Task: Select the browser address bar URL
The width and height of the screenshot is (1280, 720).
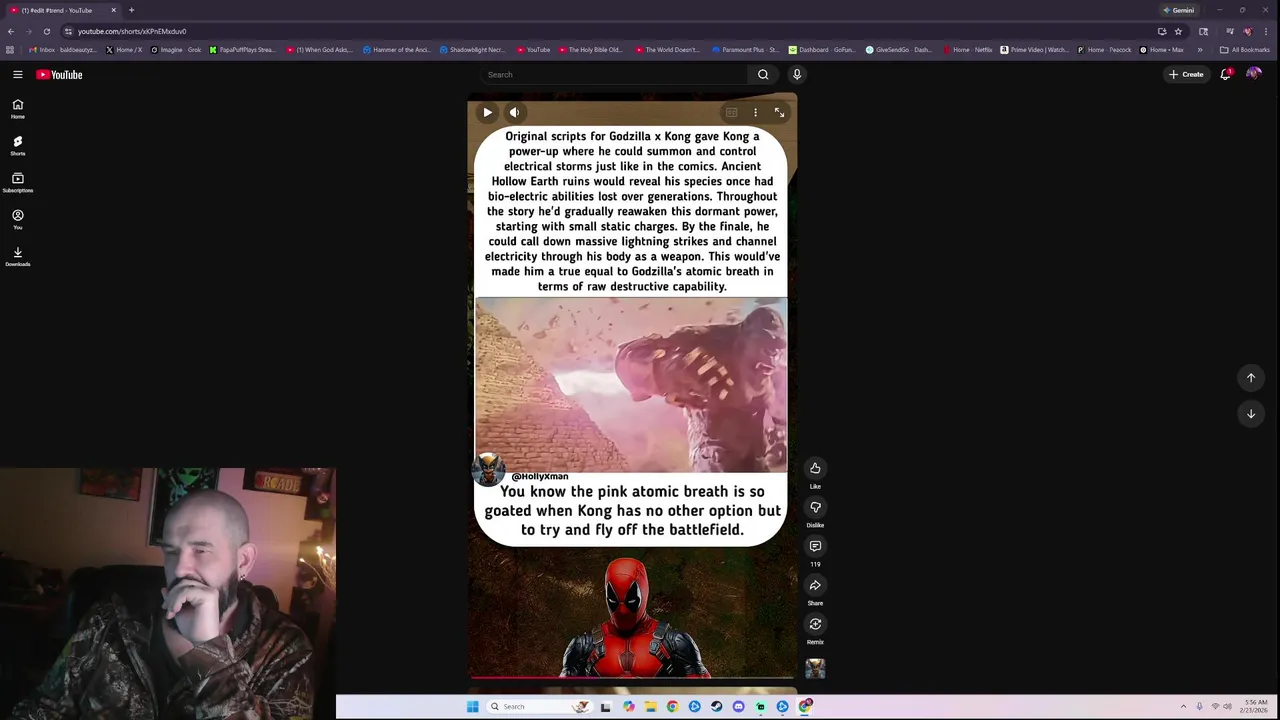Action: (132, 31)
